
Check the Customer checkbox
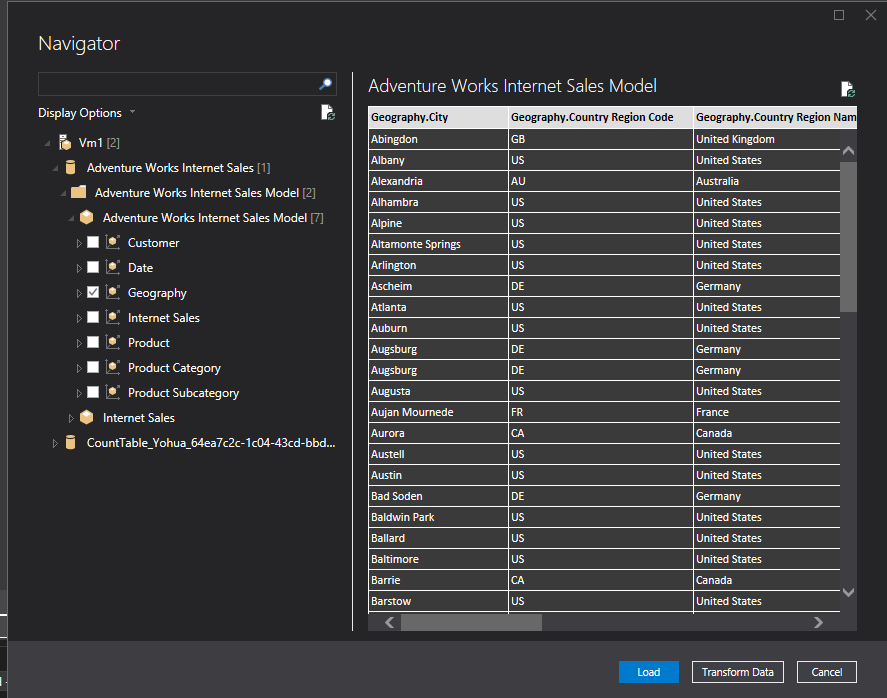coord(93,243)
